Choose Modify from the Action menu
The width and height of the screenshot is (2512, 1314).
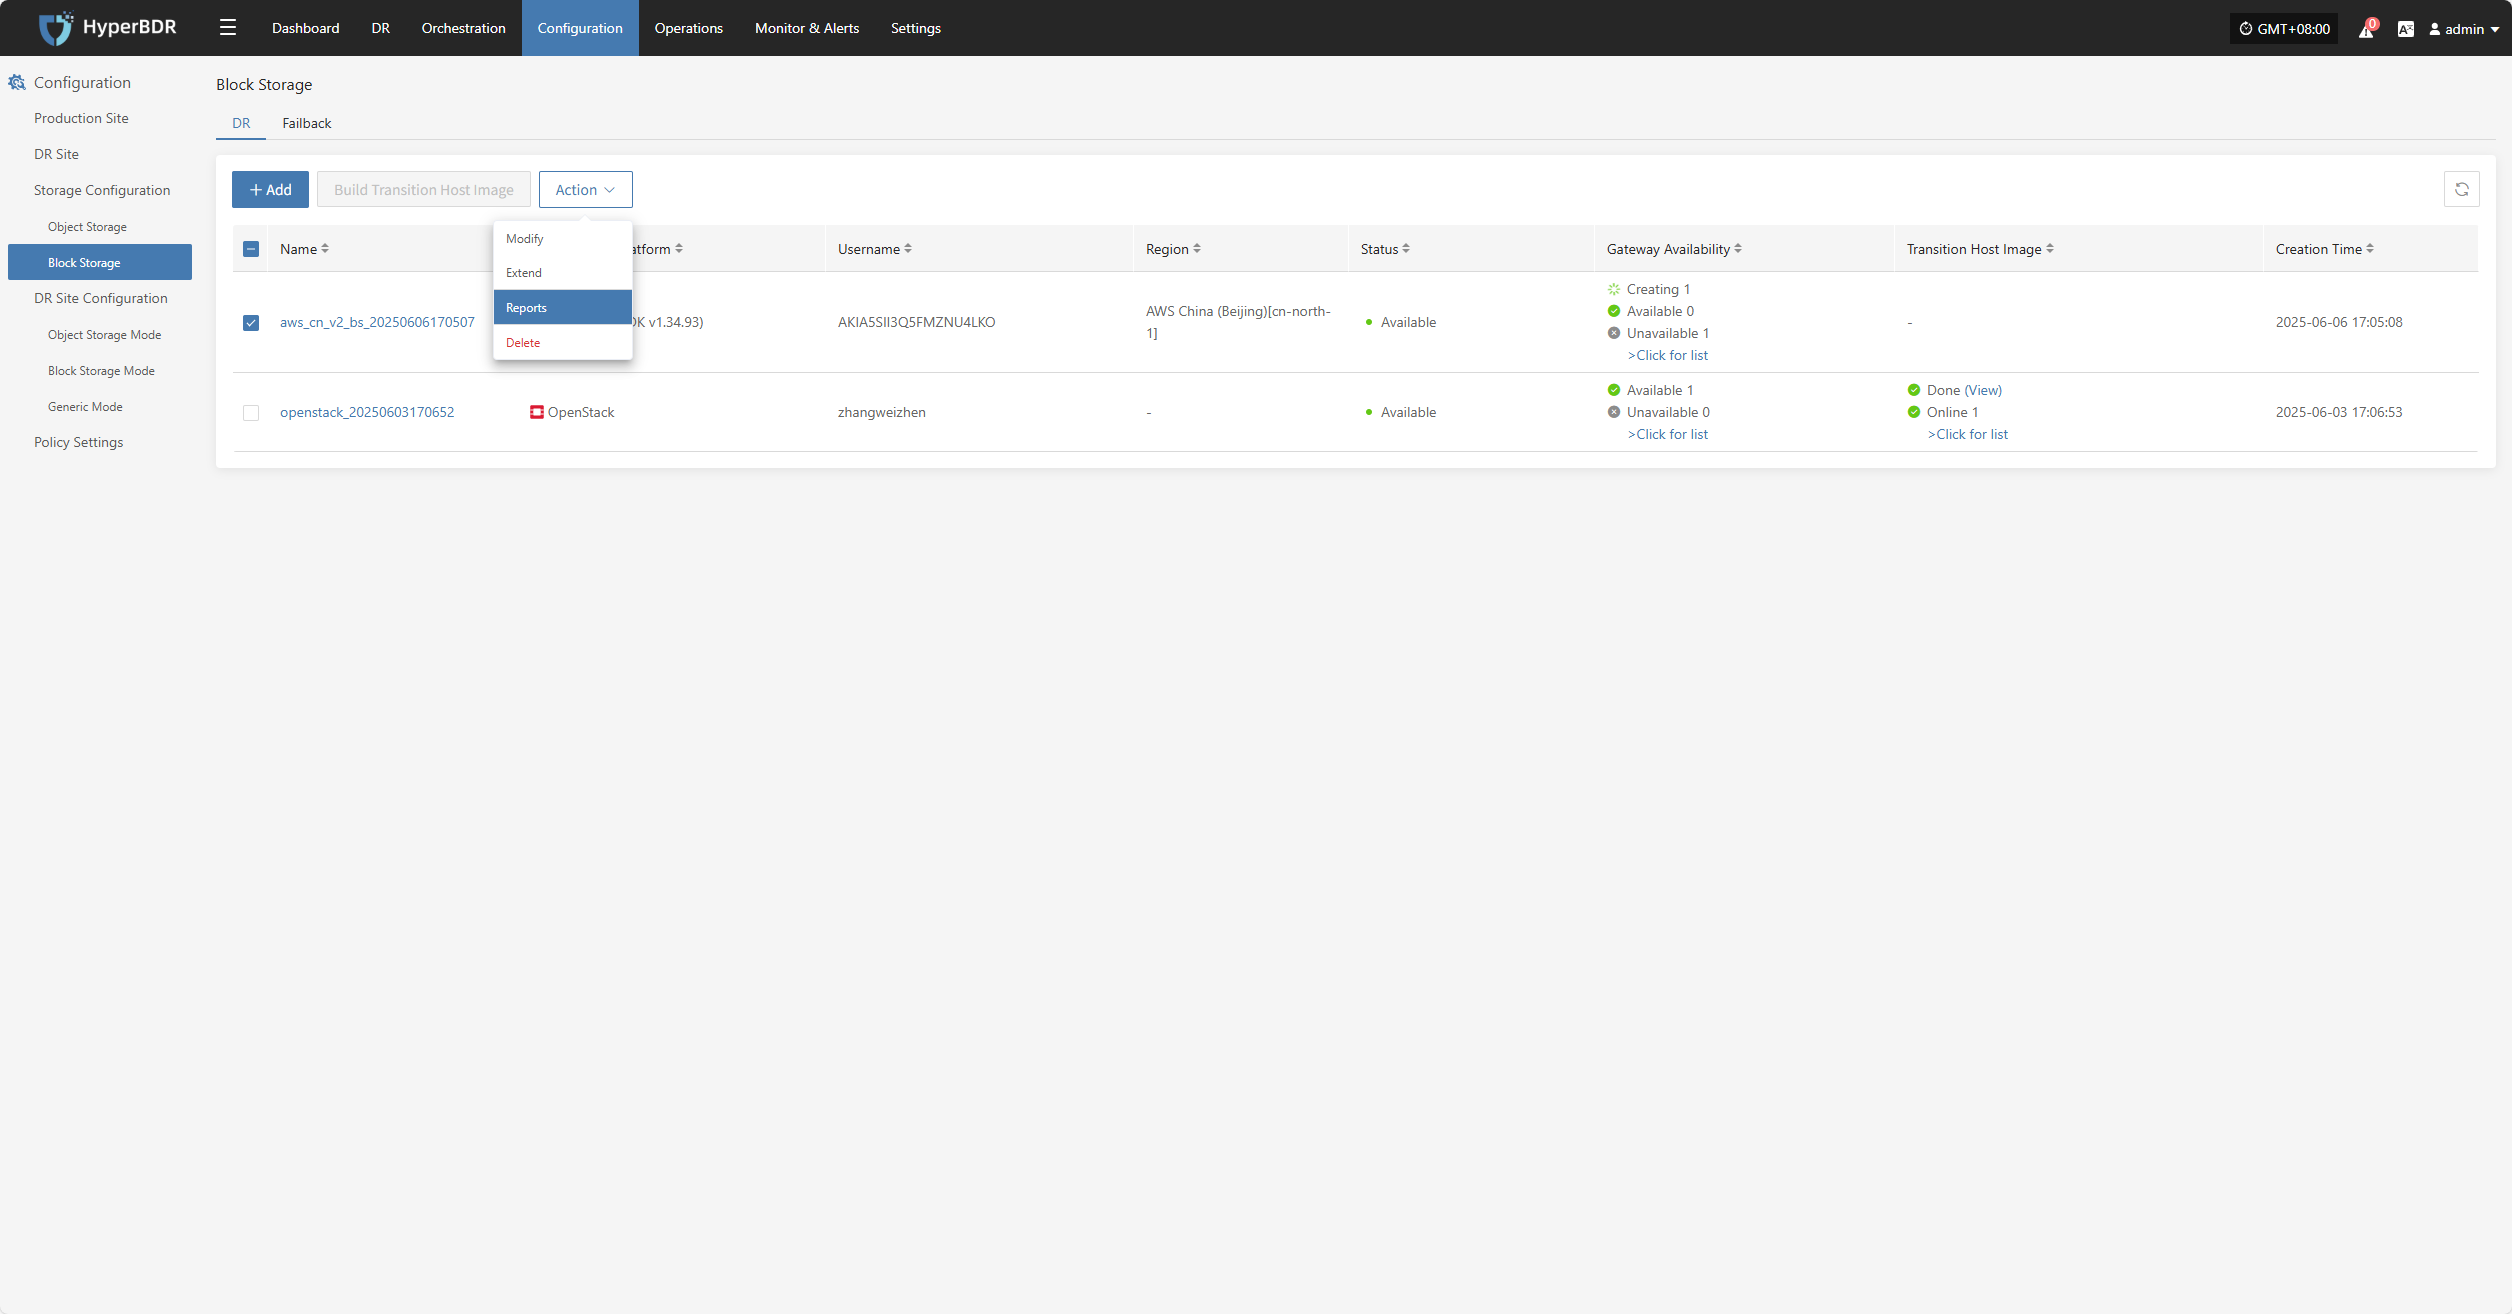[x=563, y=239]
